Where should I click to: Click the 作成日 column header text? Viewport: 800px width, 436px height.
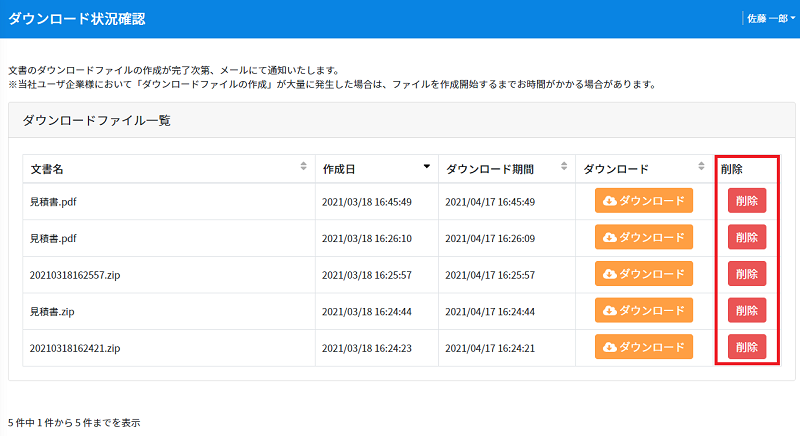[x=339, y=169]
